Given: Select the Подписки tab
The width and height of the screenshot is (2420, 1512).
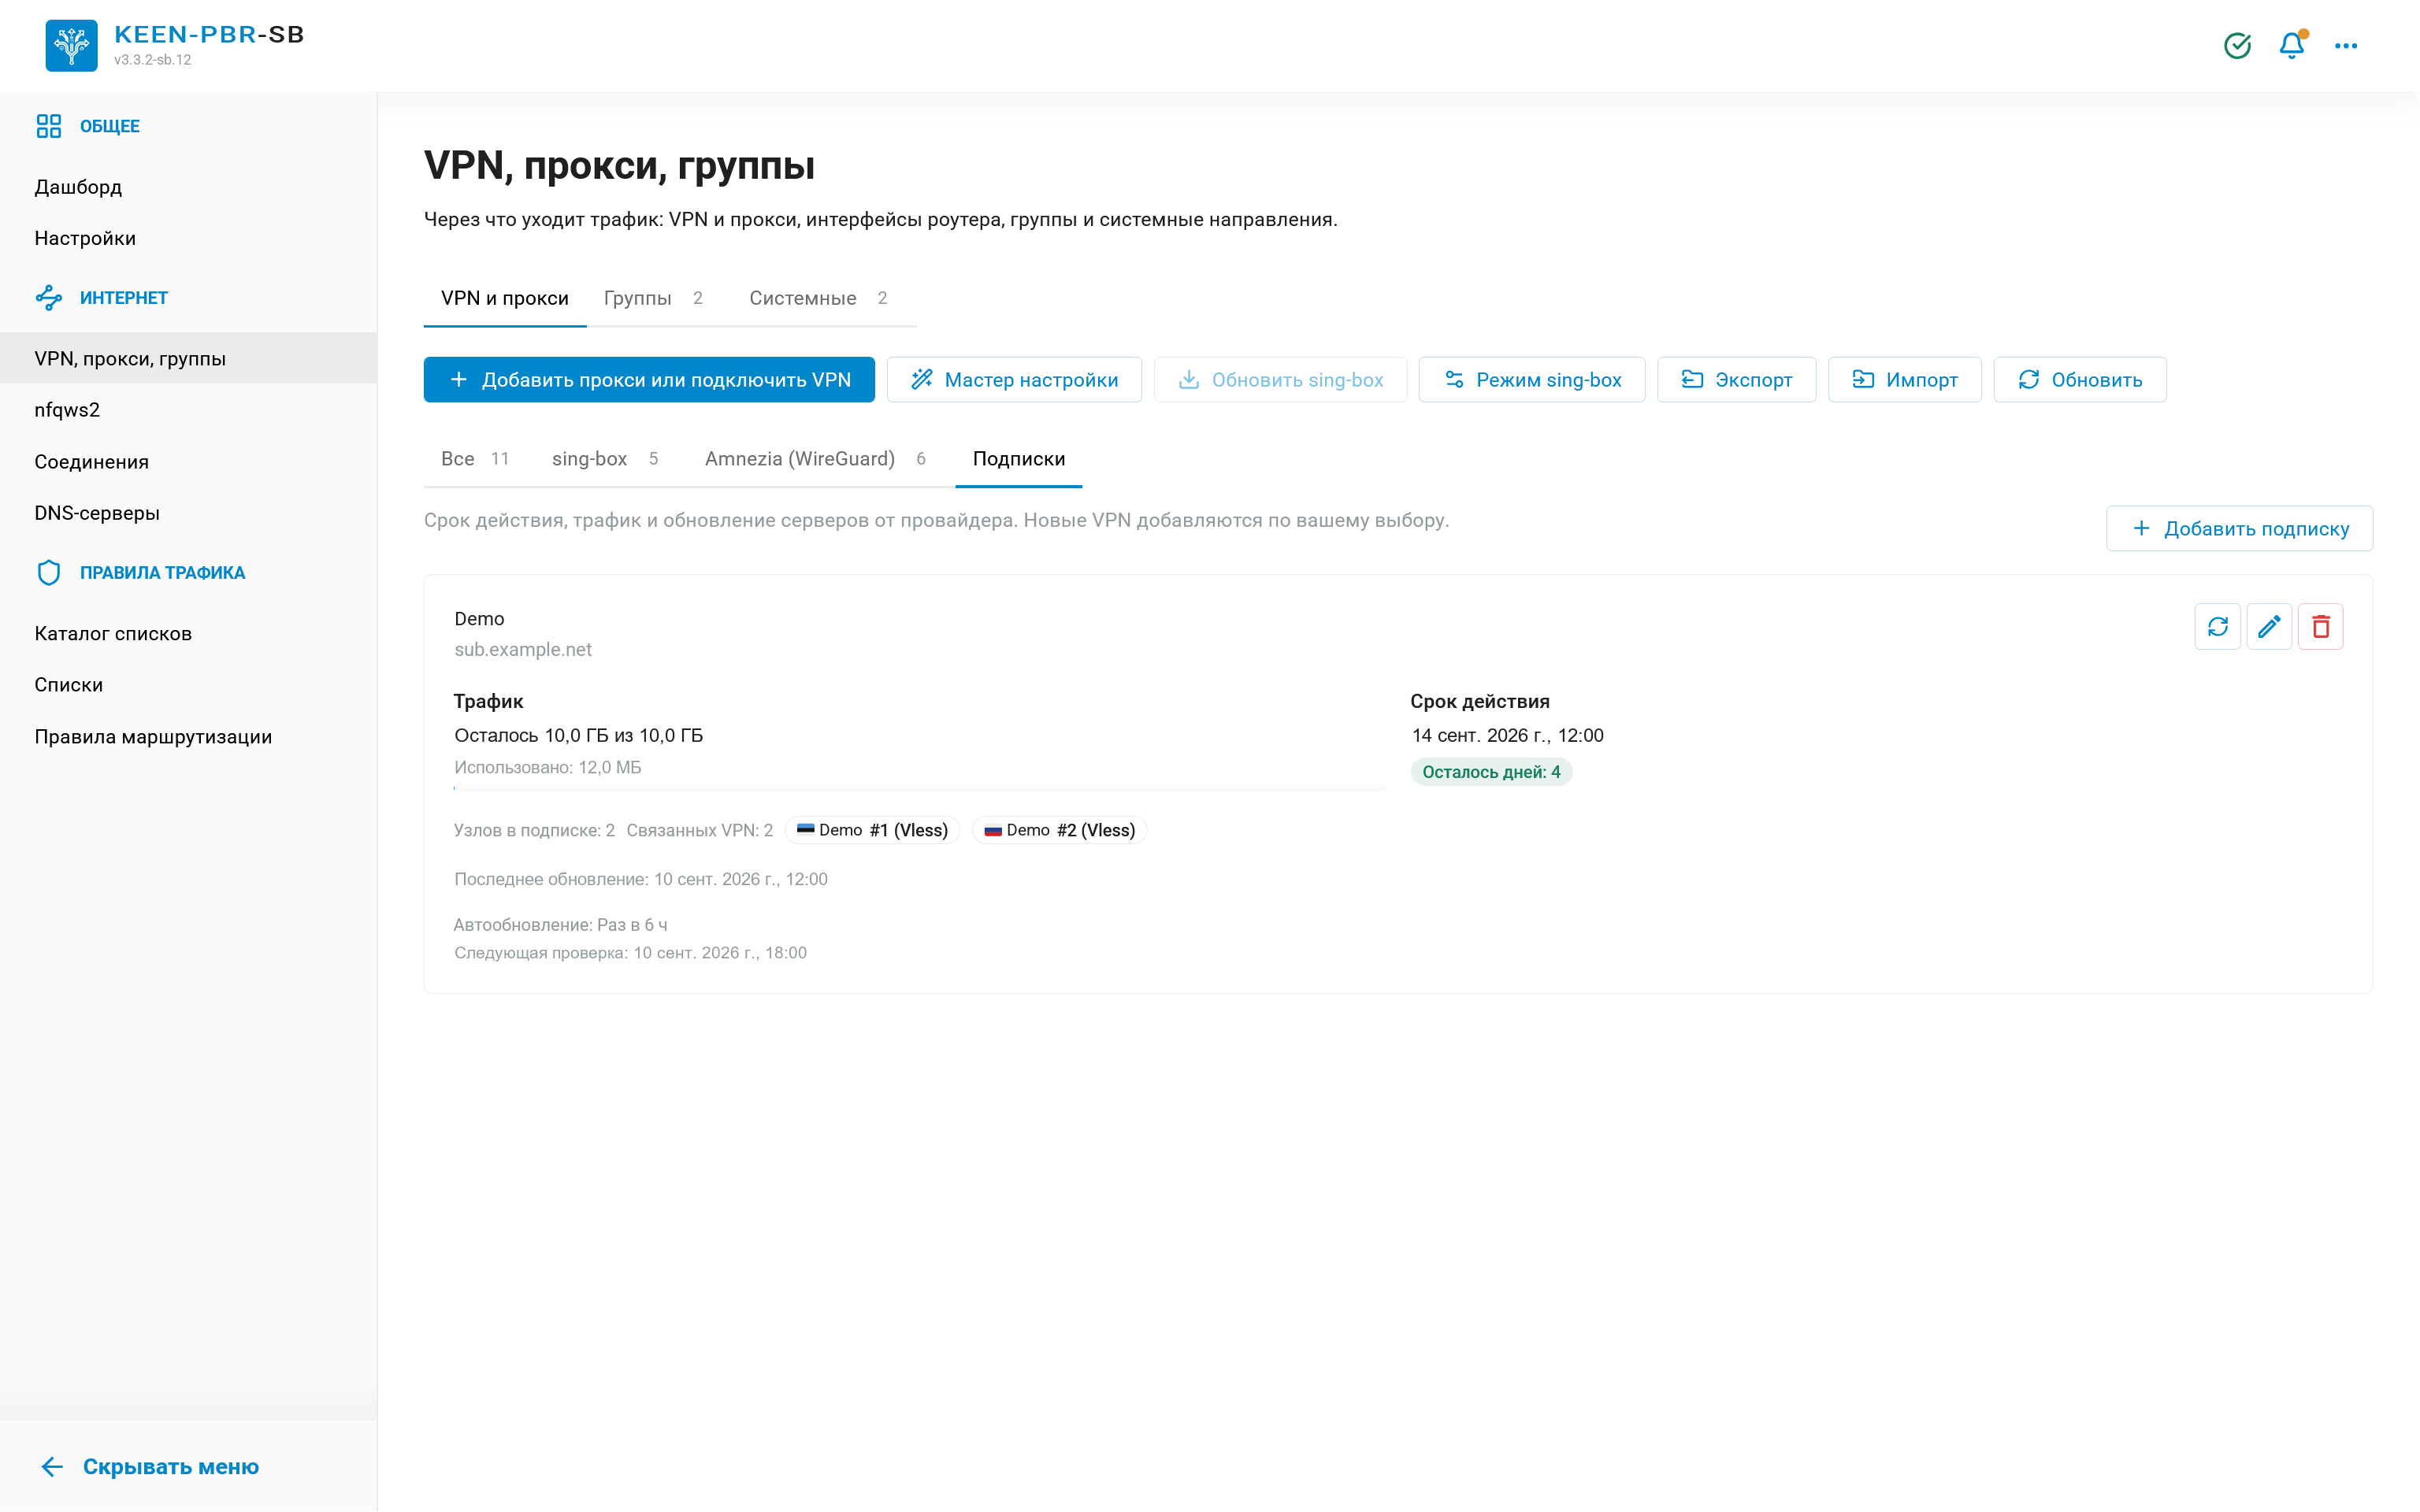Looking at the screenshot, I should [x=1019, y=459].
